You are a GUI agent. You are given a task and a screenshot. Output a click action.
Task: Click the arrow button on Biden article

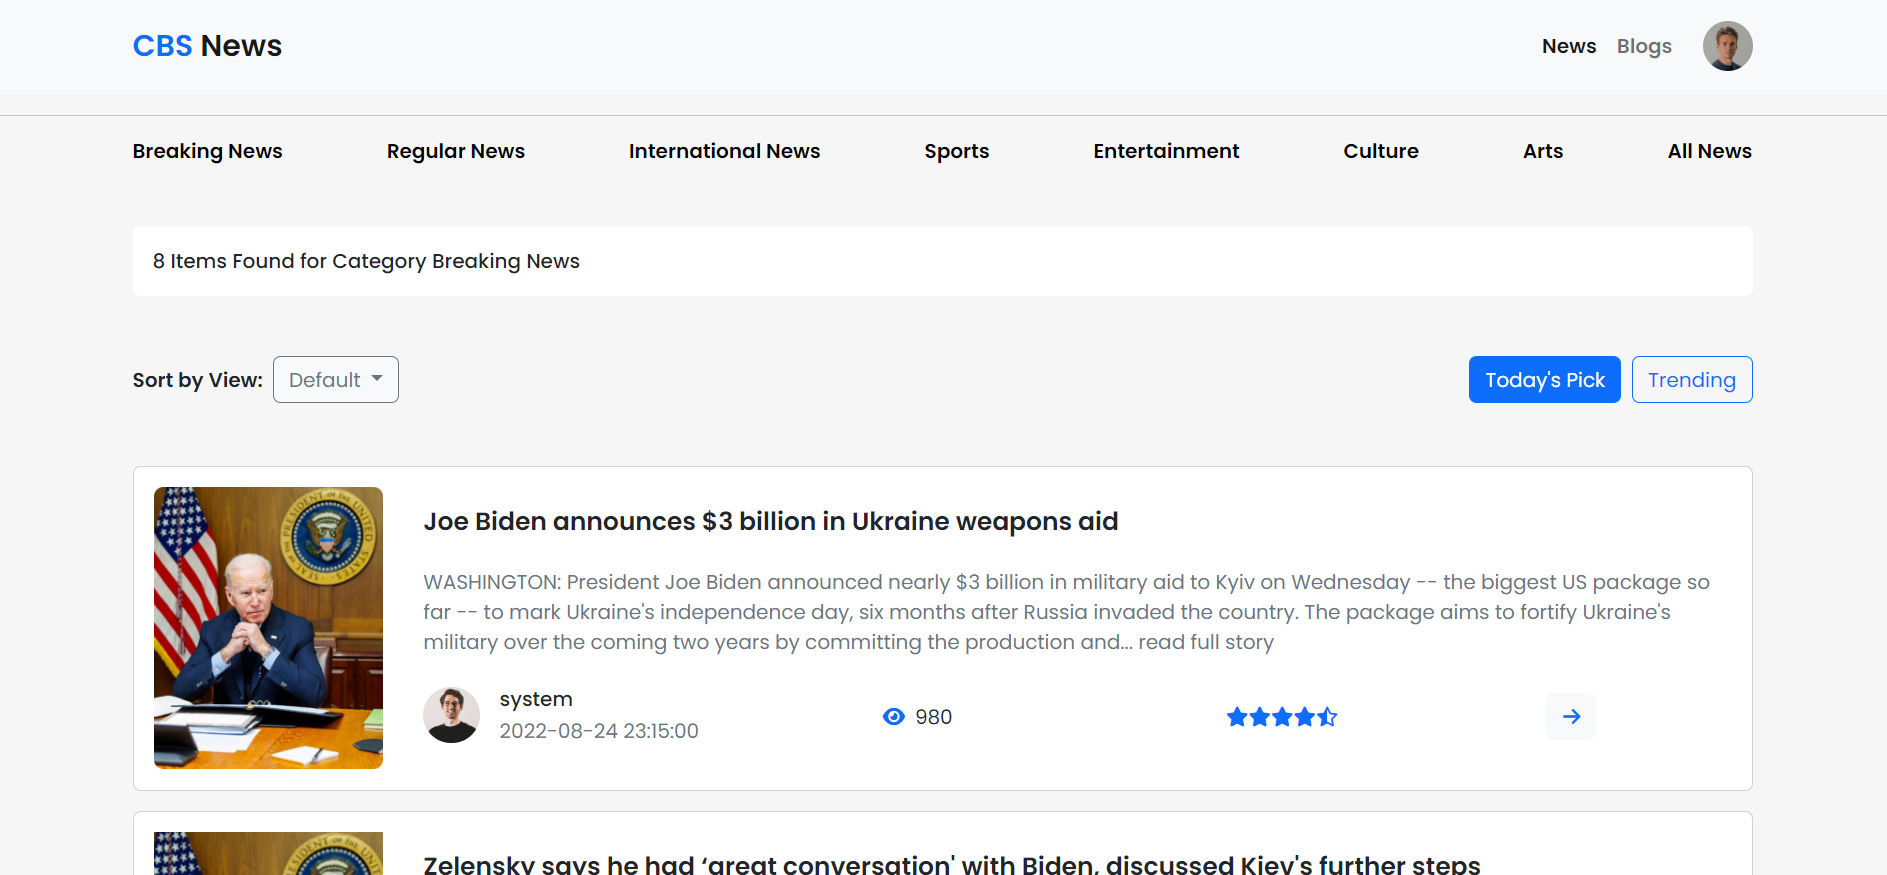click(1570, 716)
